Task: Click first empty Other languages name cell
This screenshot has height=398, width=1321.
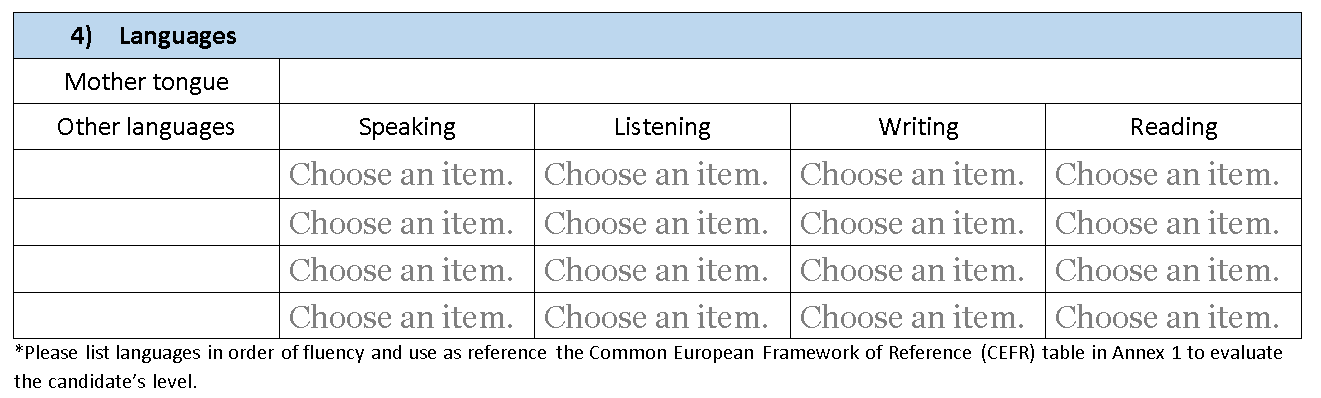Action: point(146,174)
